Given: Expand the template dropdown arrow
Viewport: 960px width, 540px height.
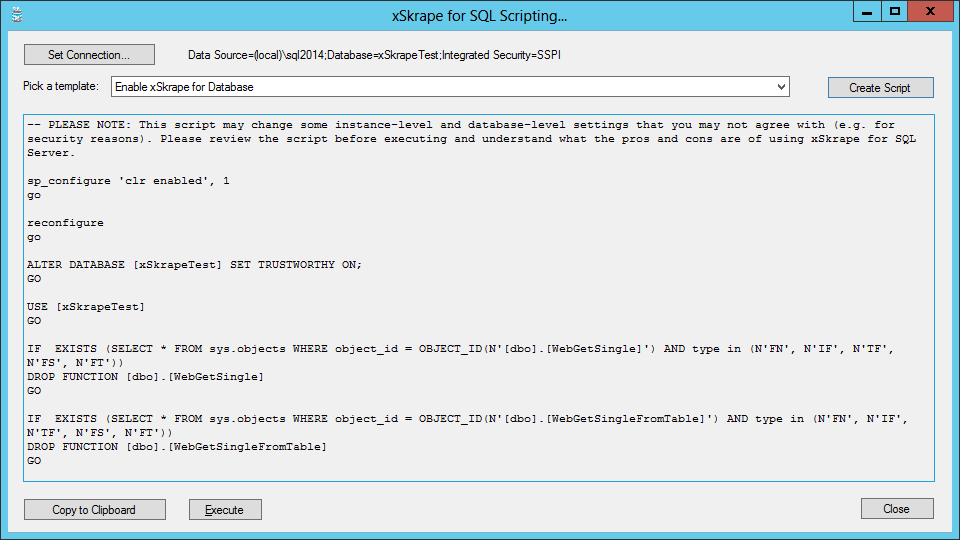Looking at the screenshot, I should tap(781, 87).
